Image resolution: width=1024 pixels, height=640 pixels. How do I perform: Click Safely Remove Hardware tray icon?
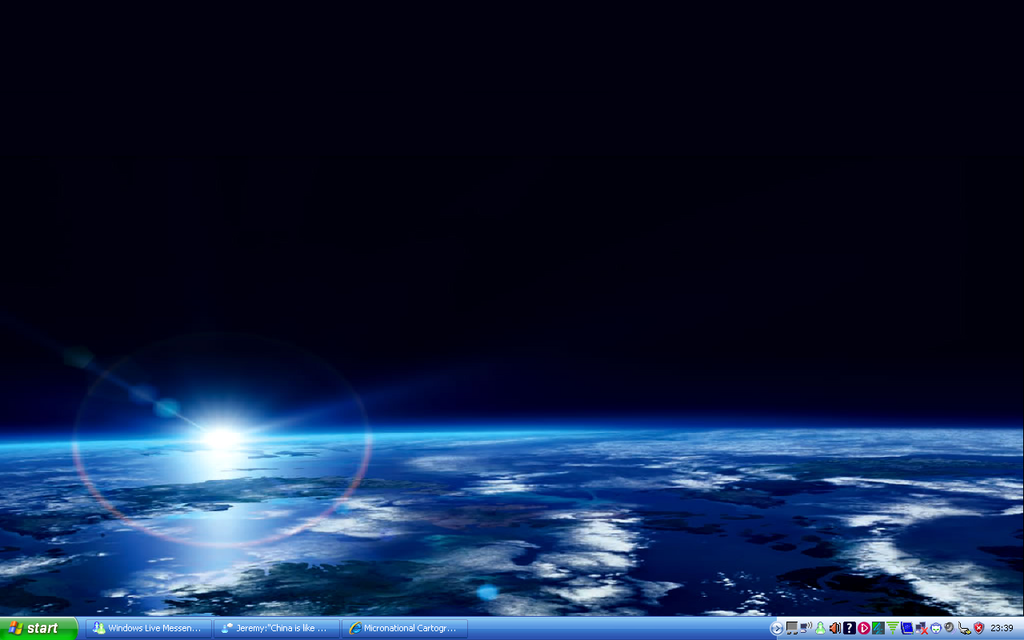(x=964, y=628)
